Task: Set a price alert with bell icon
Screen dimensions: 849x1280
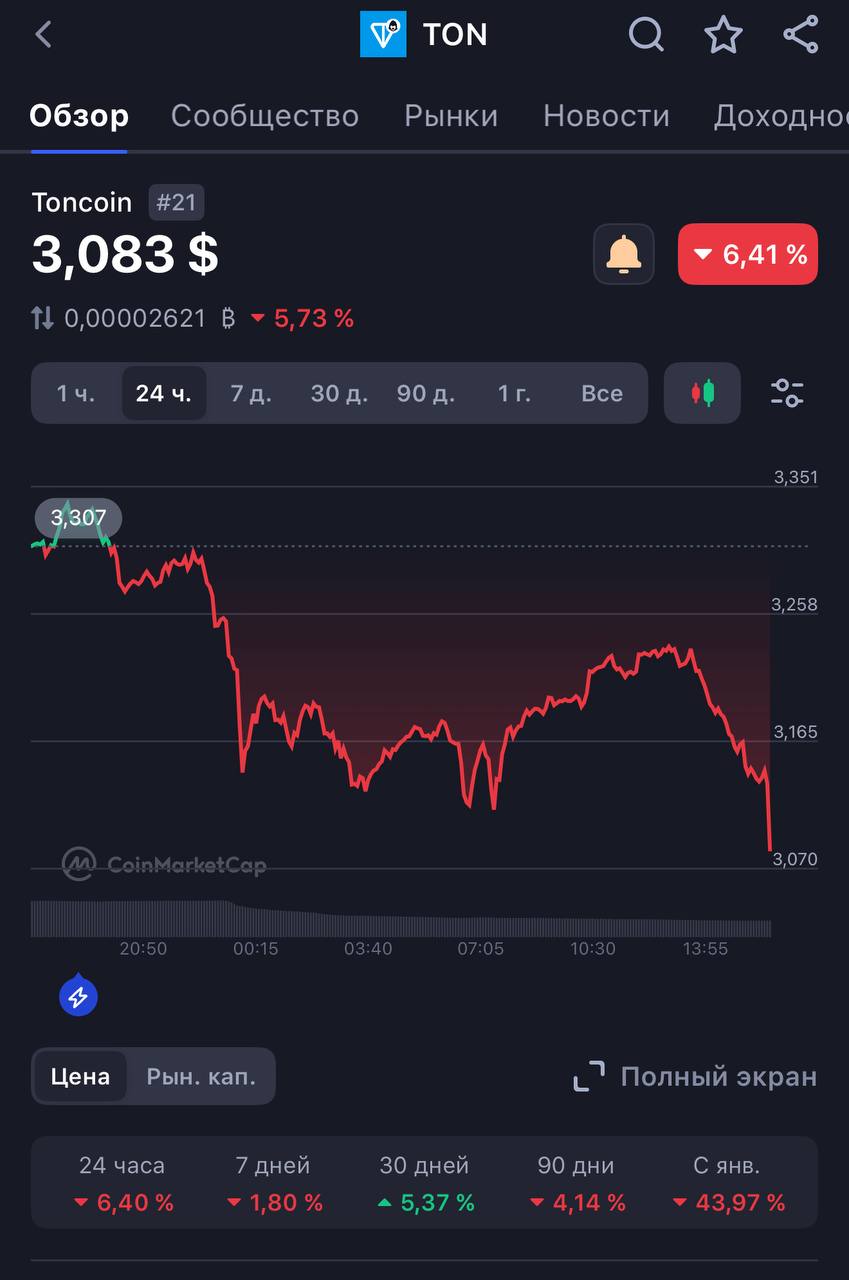Action: pyautogui.click(x=624, y=254)
